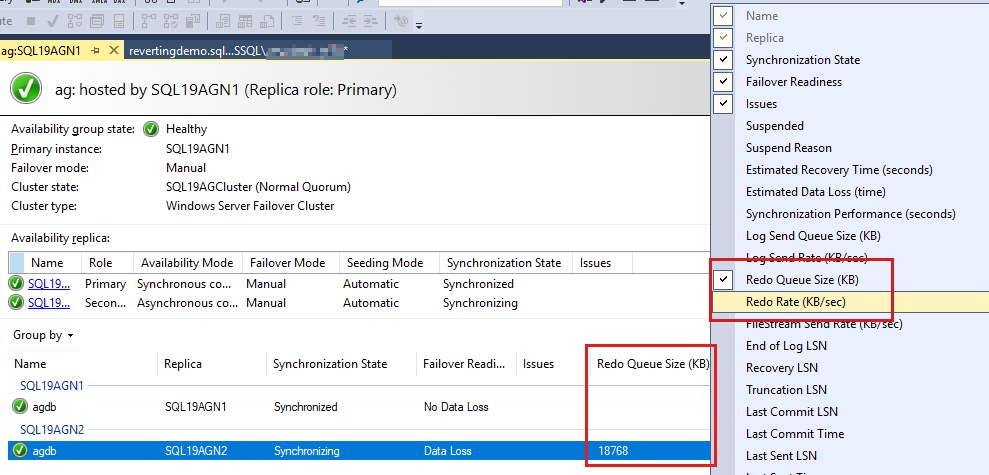Open the SQL19... link in Secondary row
The image size is (989, 475).
pyautogui.click(x=49, y=303)
